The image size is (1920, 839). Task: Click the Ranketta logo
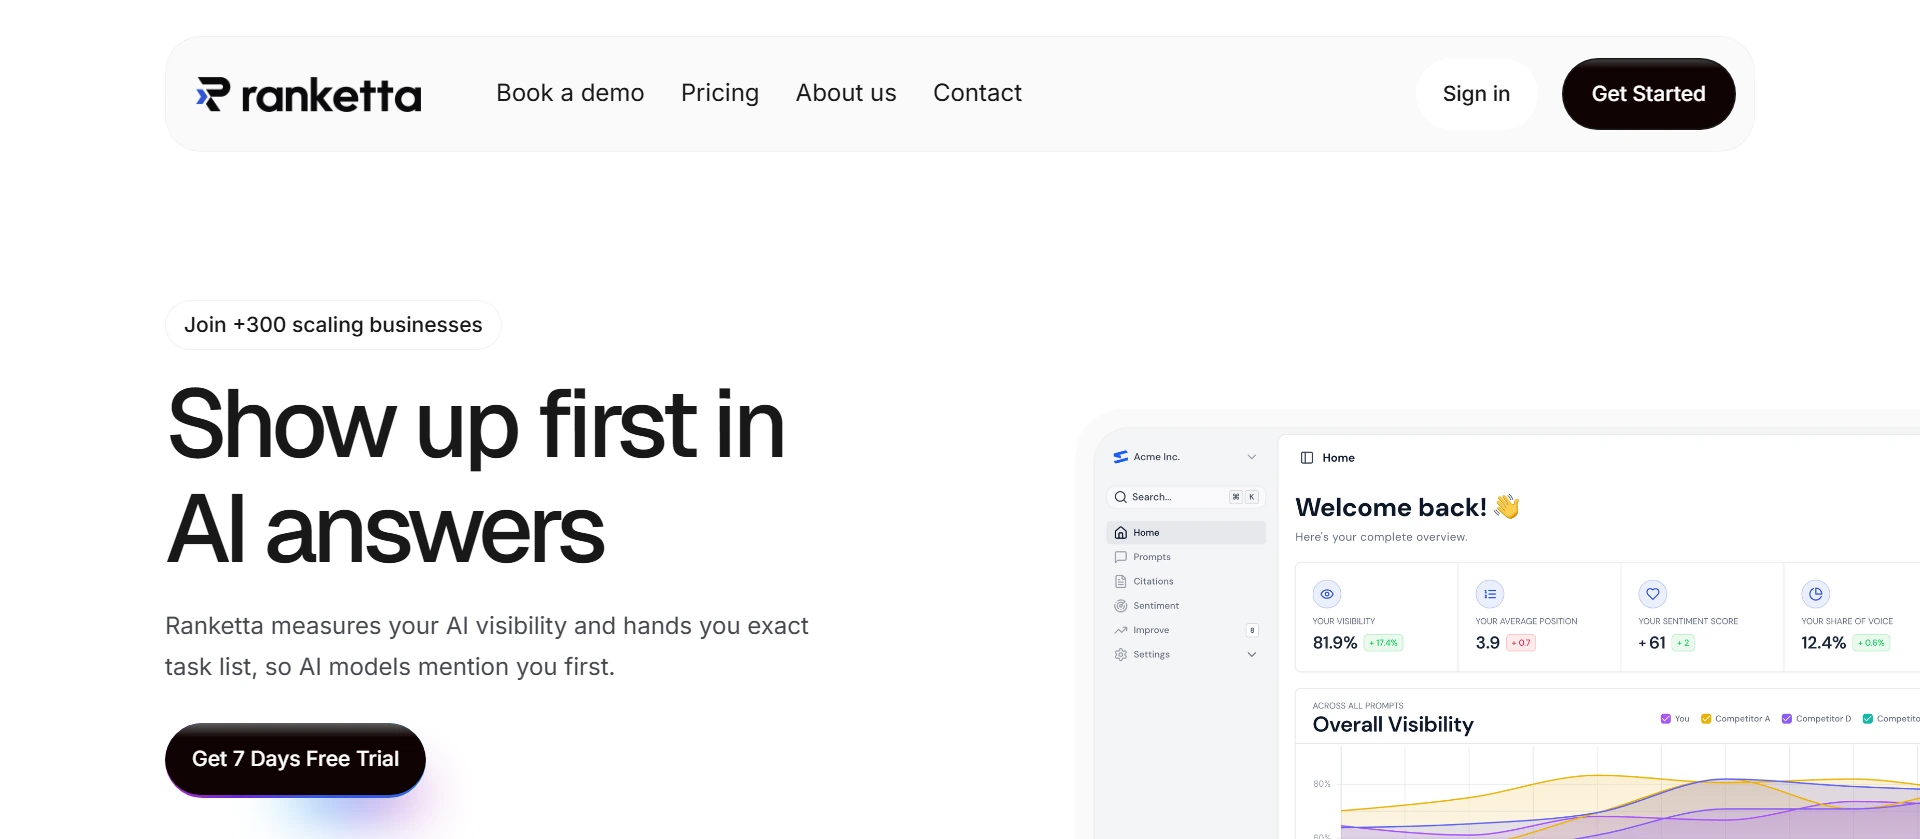point(309,95)
